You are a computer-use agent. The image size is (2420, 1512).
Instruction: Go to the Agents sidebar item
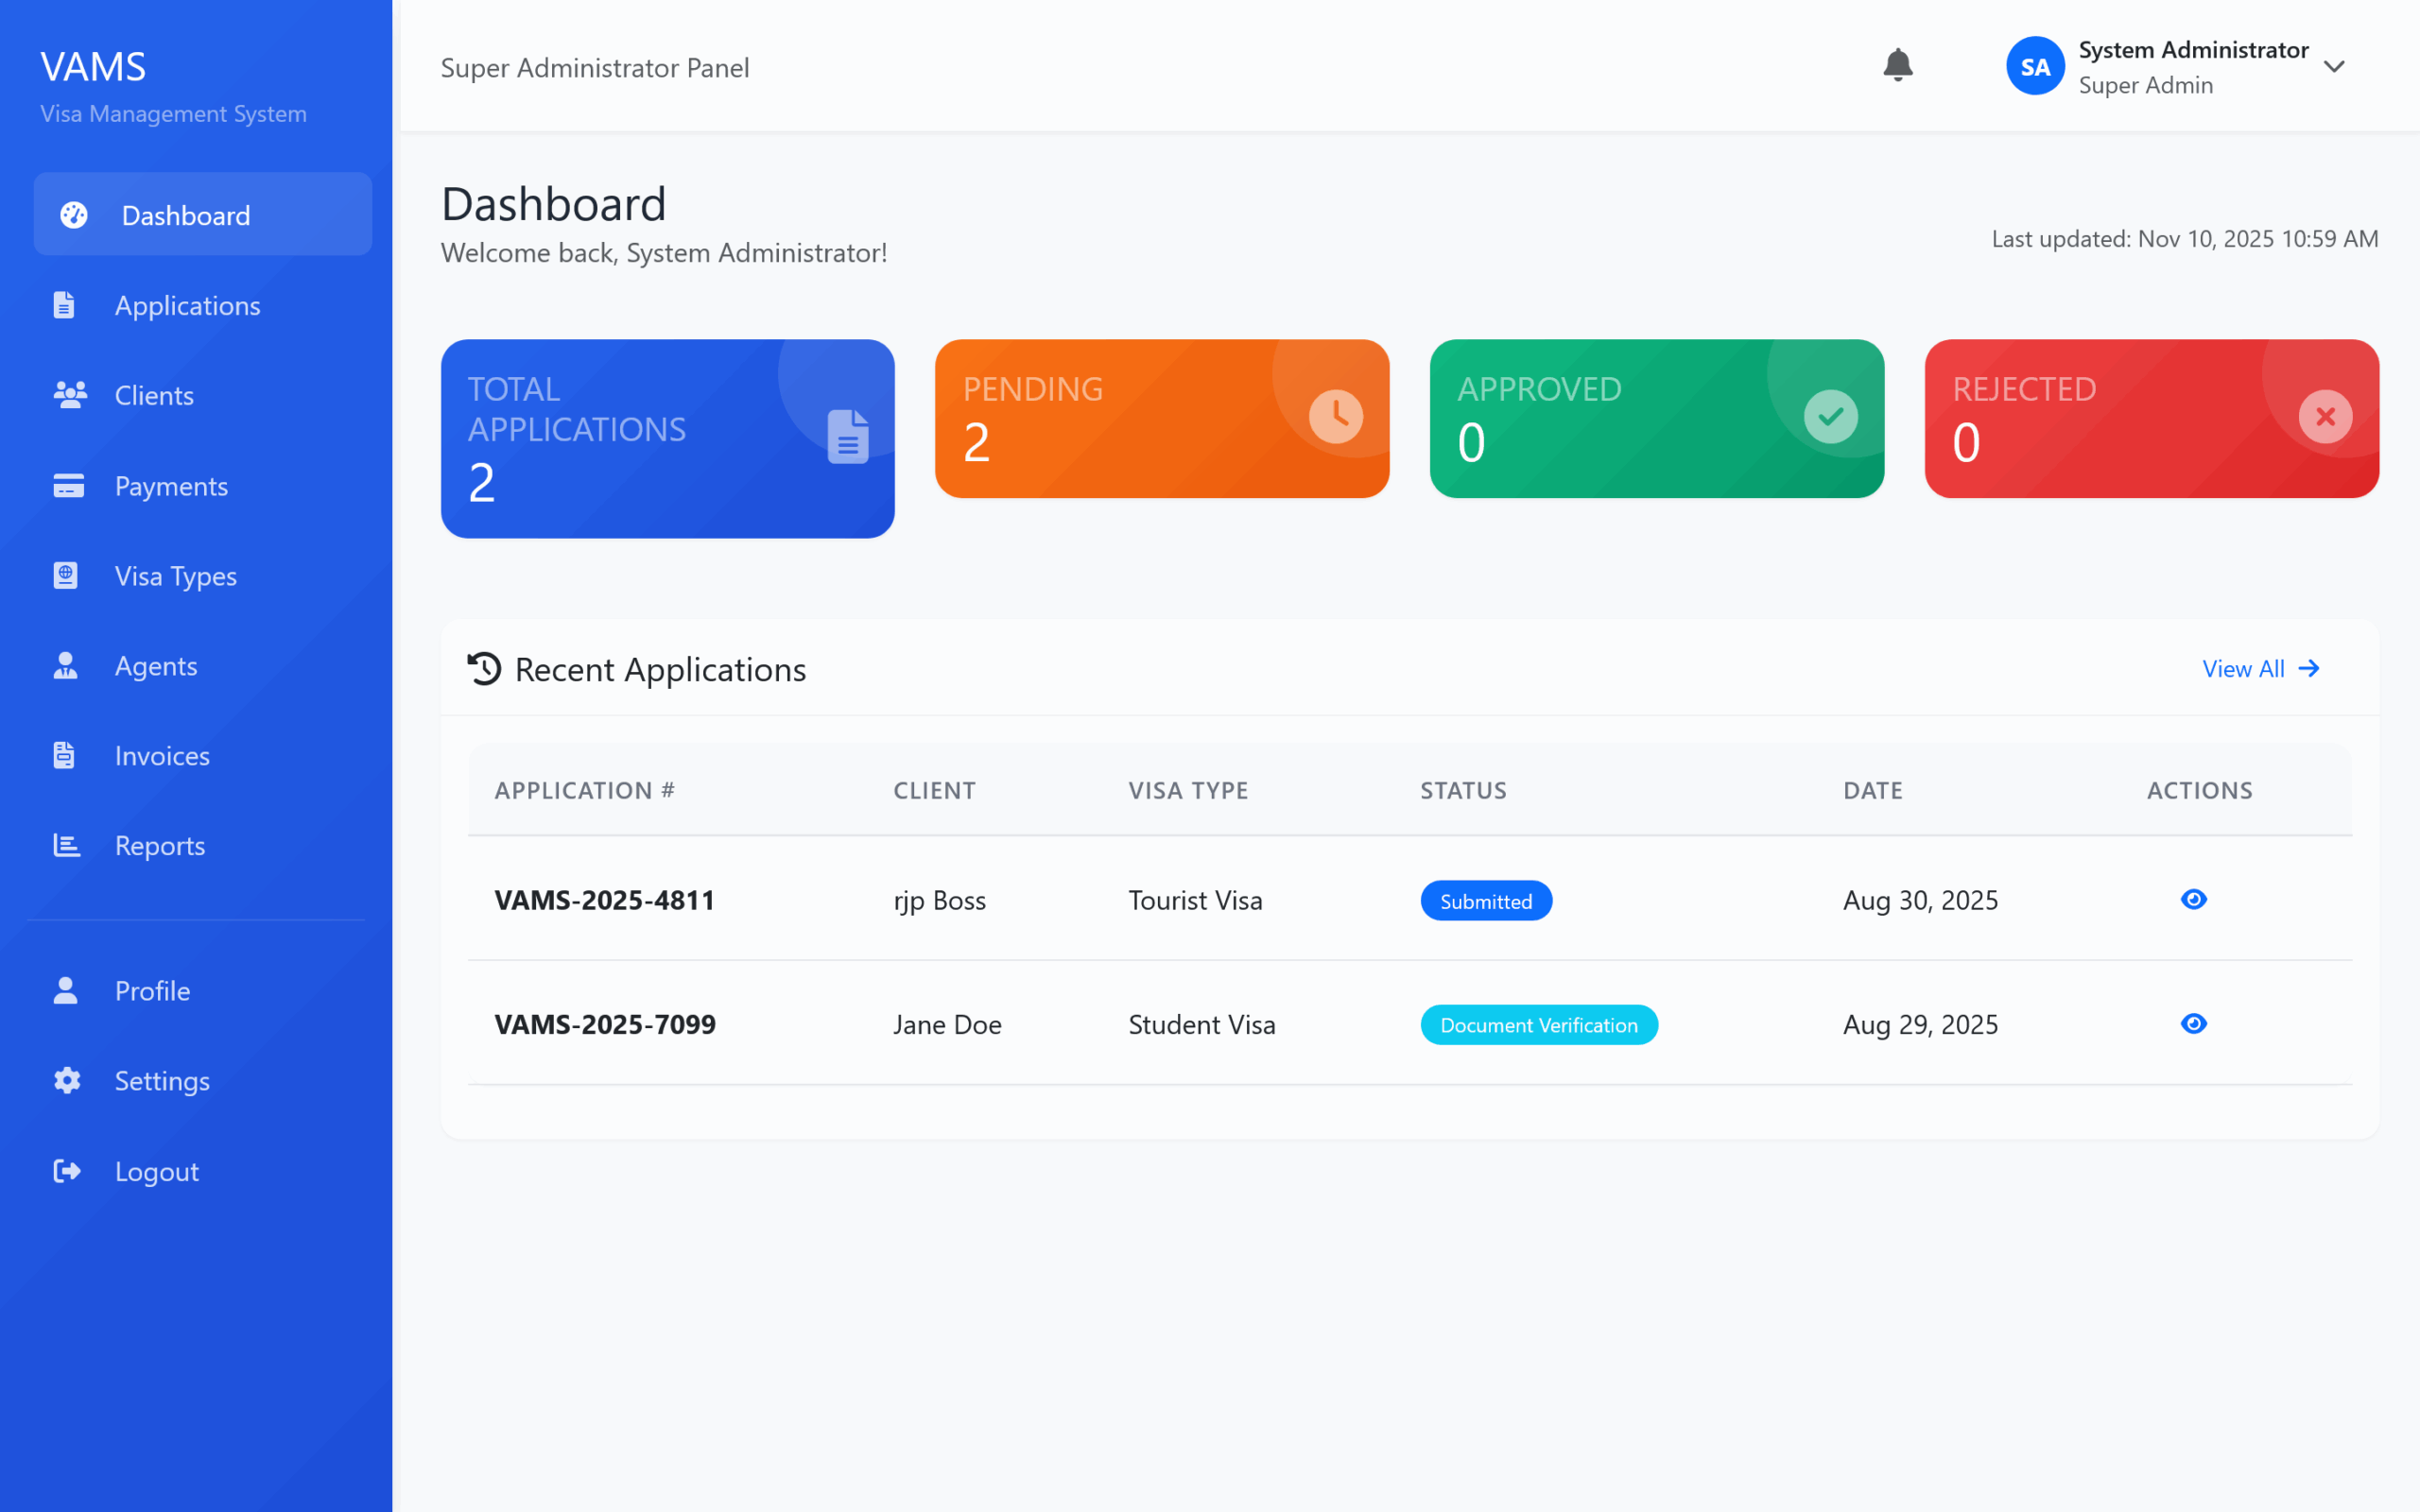coord(156,666)
